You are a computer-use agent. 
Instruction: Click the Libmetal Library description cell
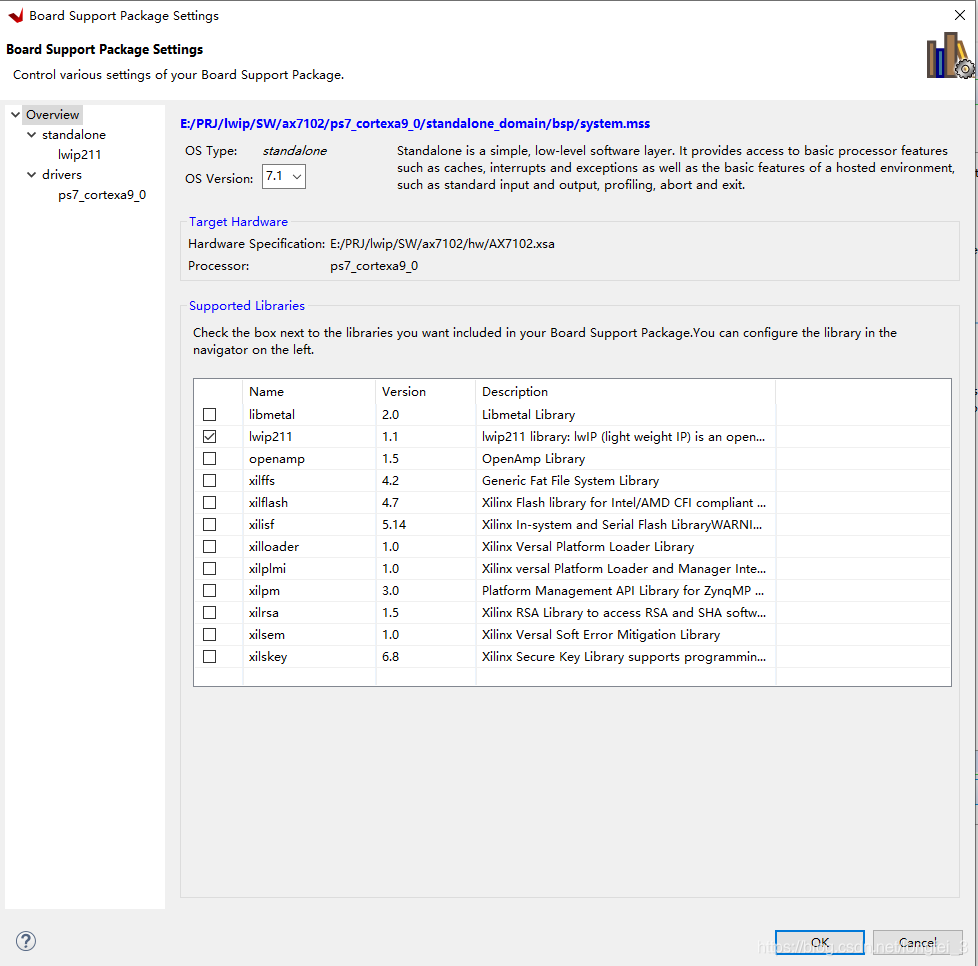pos(528,415)
